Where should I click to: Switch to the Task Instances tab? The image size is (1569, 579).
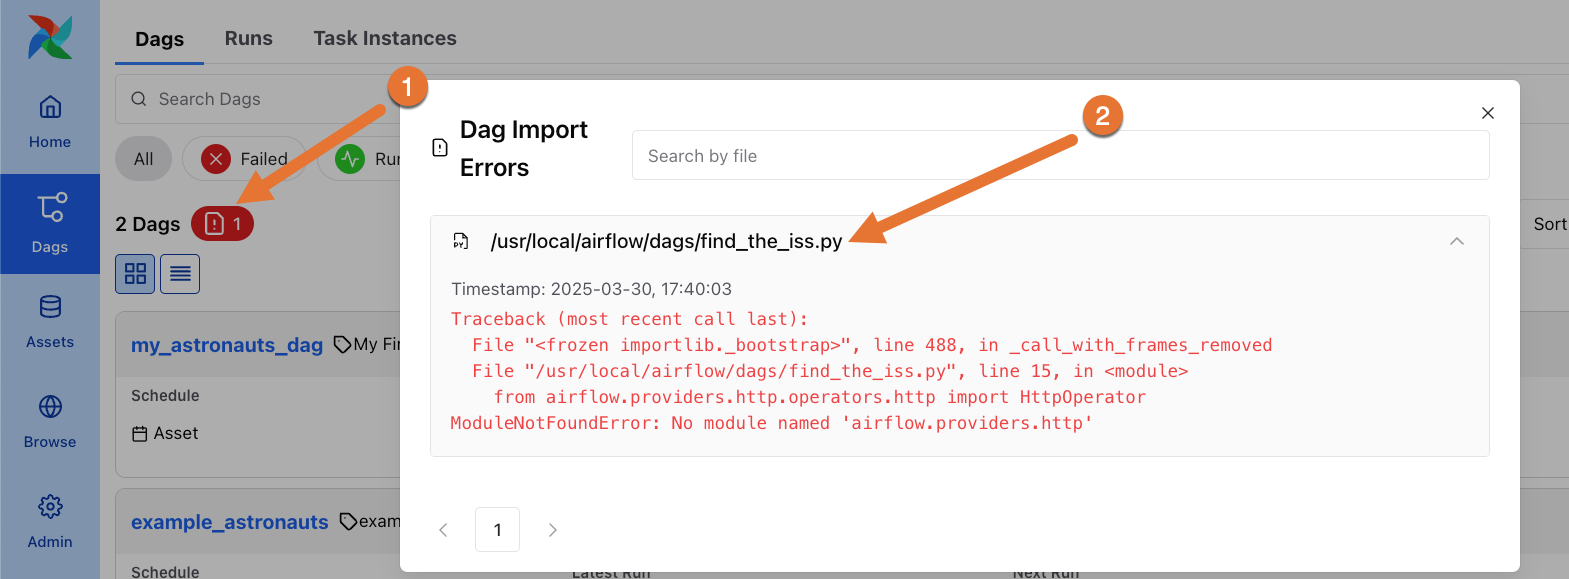[384, 38]
